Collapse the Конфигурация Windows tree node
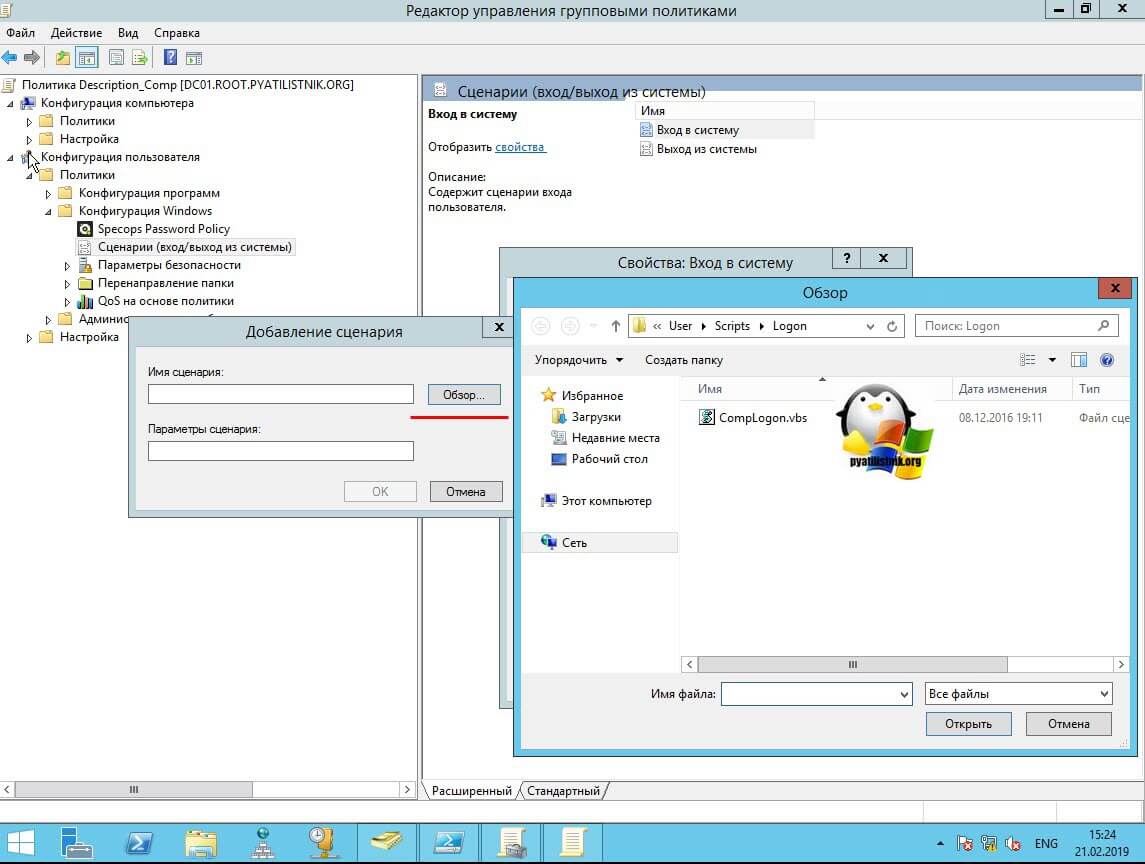The width and height of the screenshot is (1145, 864). pyautogui.click(x=49, y=212)
